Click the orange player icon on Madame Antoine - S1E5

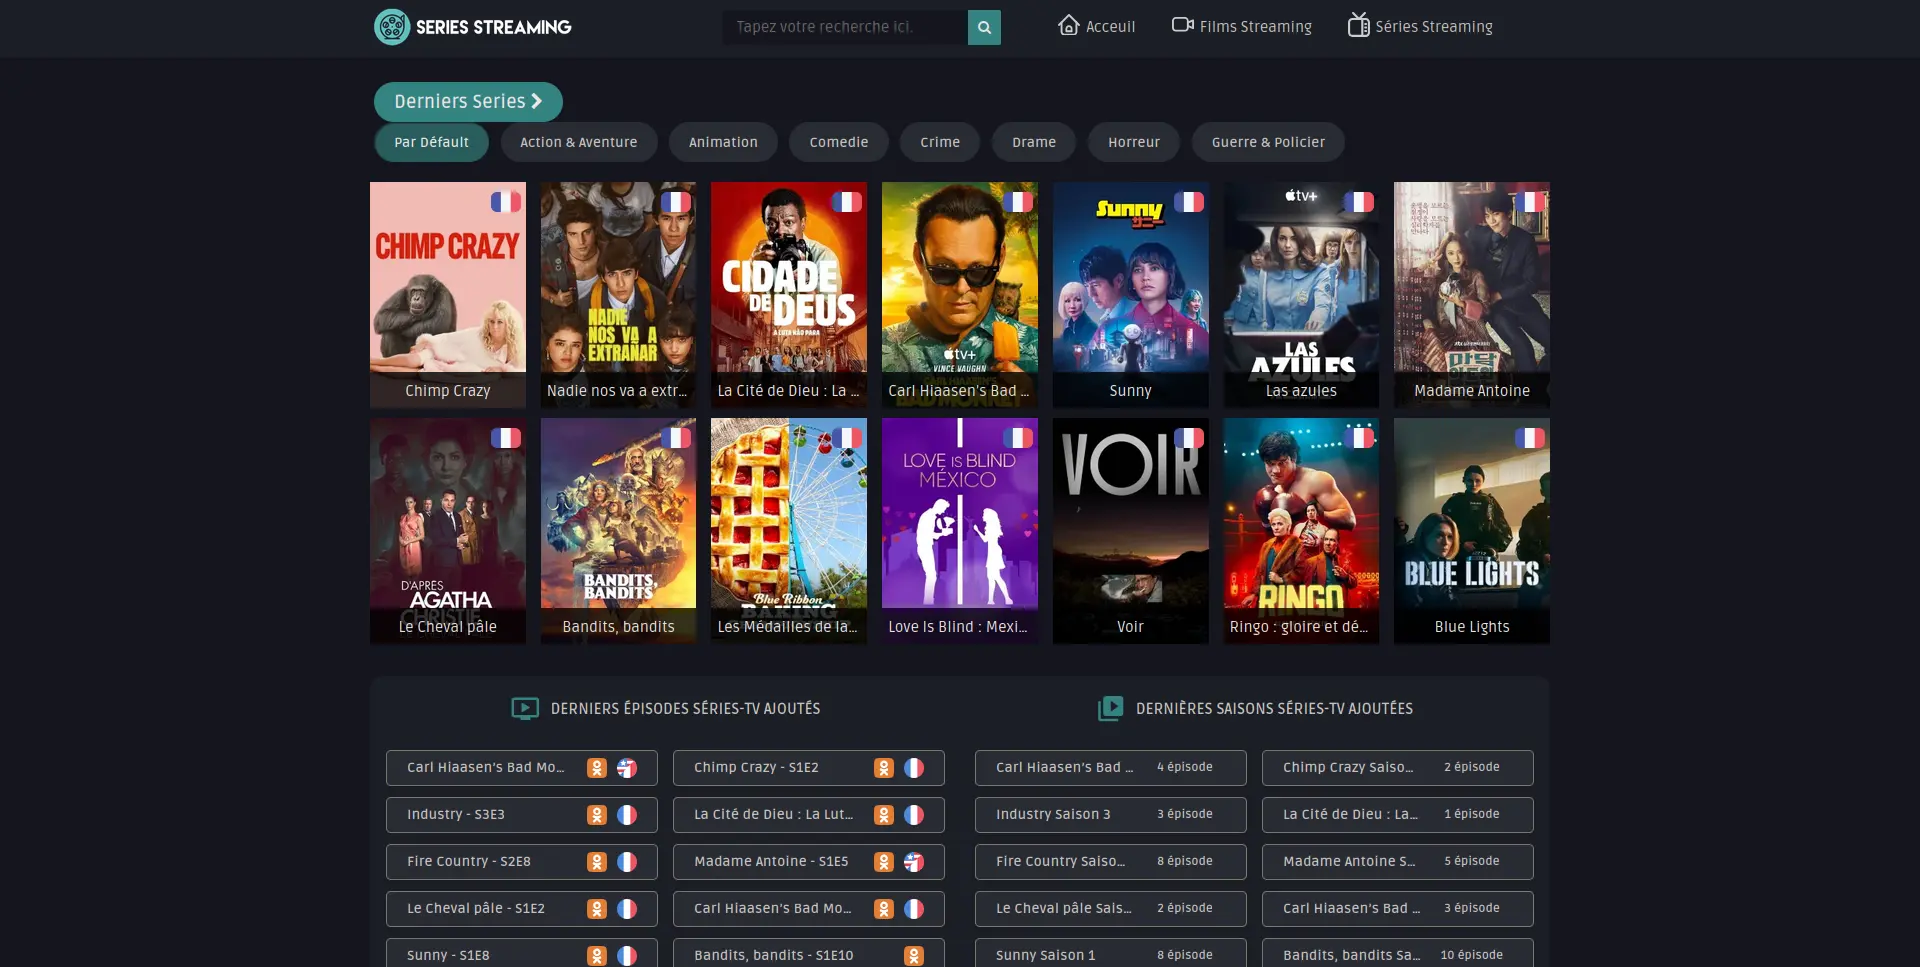click(884, 862)
